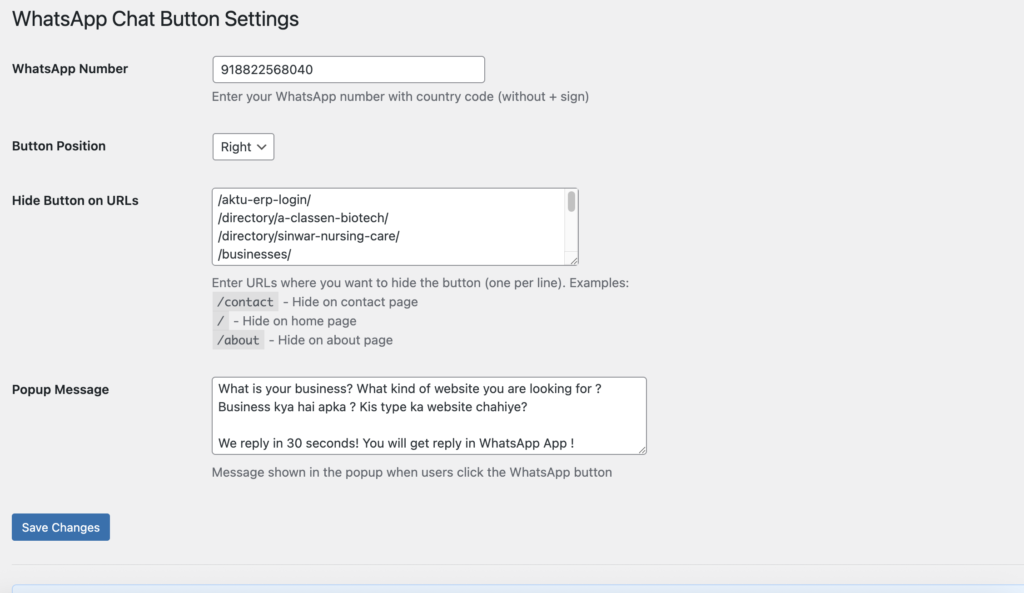Click the Hide Button on URLs label

tap(75, 200)
